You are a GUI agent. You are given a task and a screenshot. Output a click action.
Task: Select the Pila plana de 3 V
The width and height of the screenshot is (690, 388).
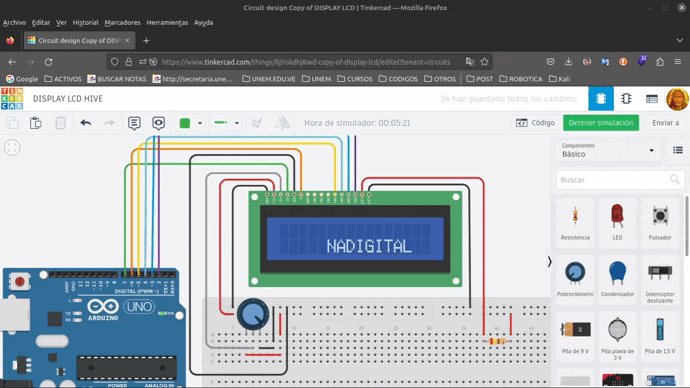point(617,338)
